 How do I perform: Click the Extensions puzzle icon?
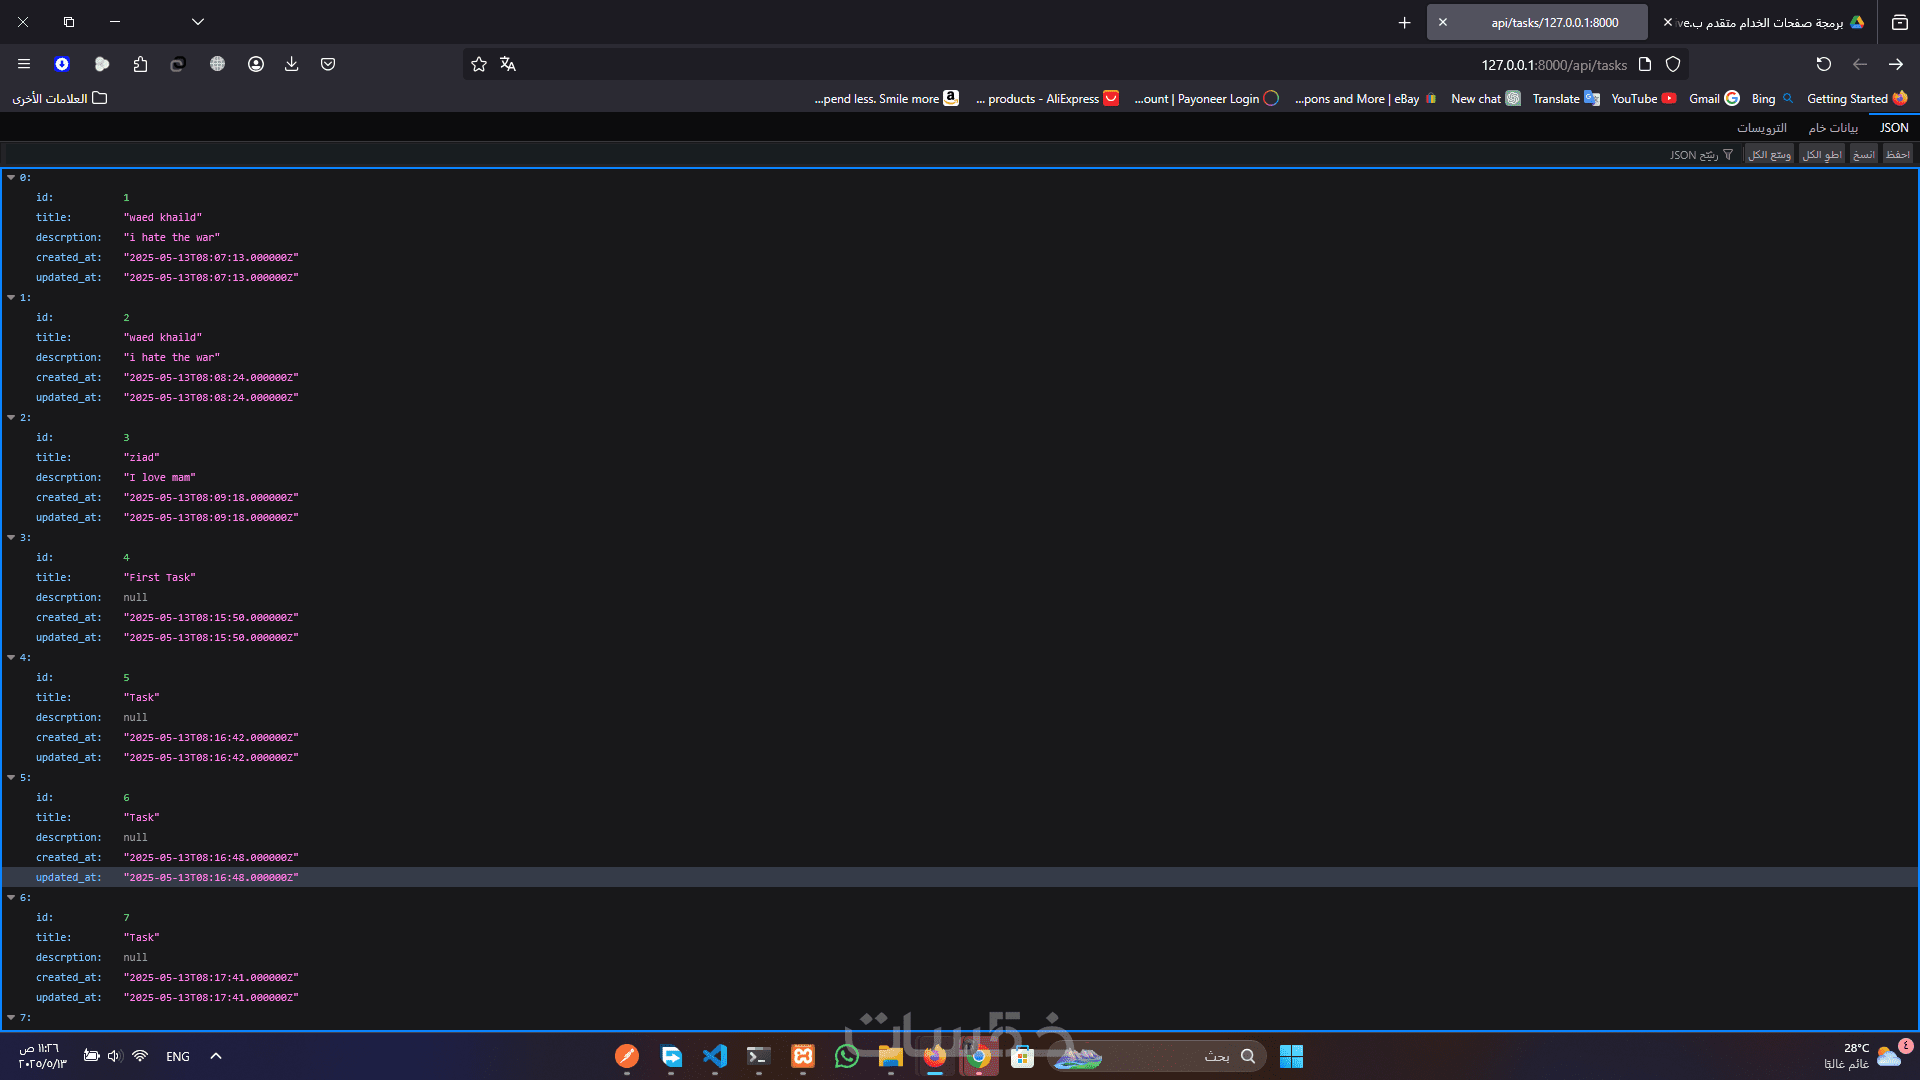click(140, 64)
